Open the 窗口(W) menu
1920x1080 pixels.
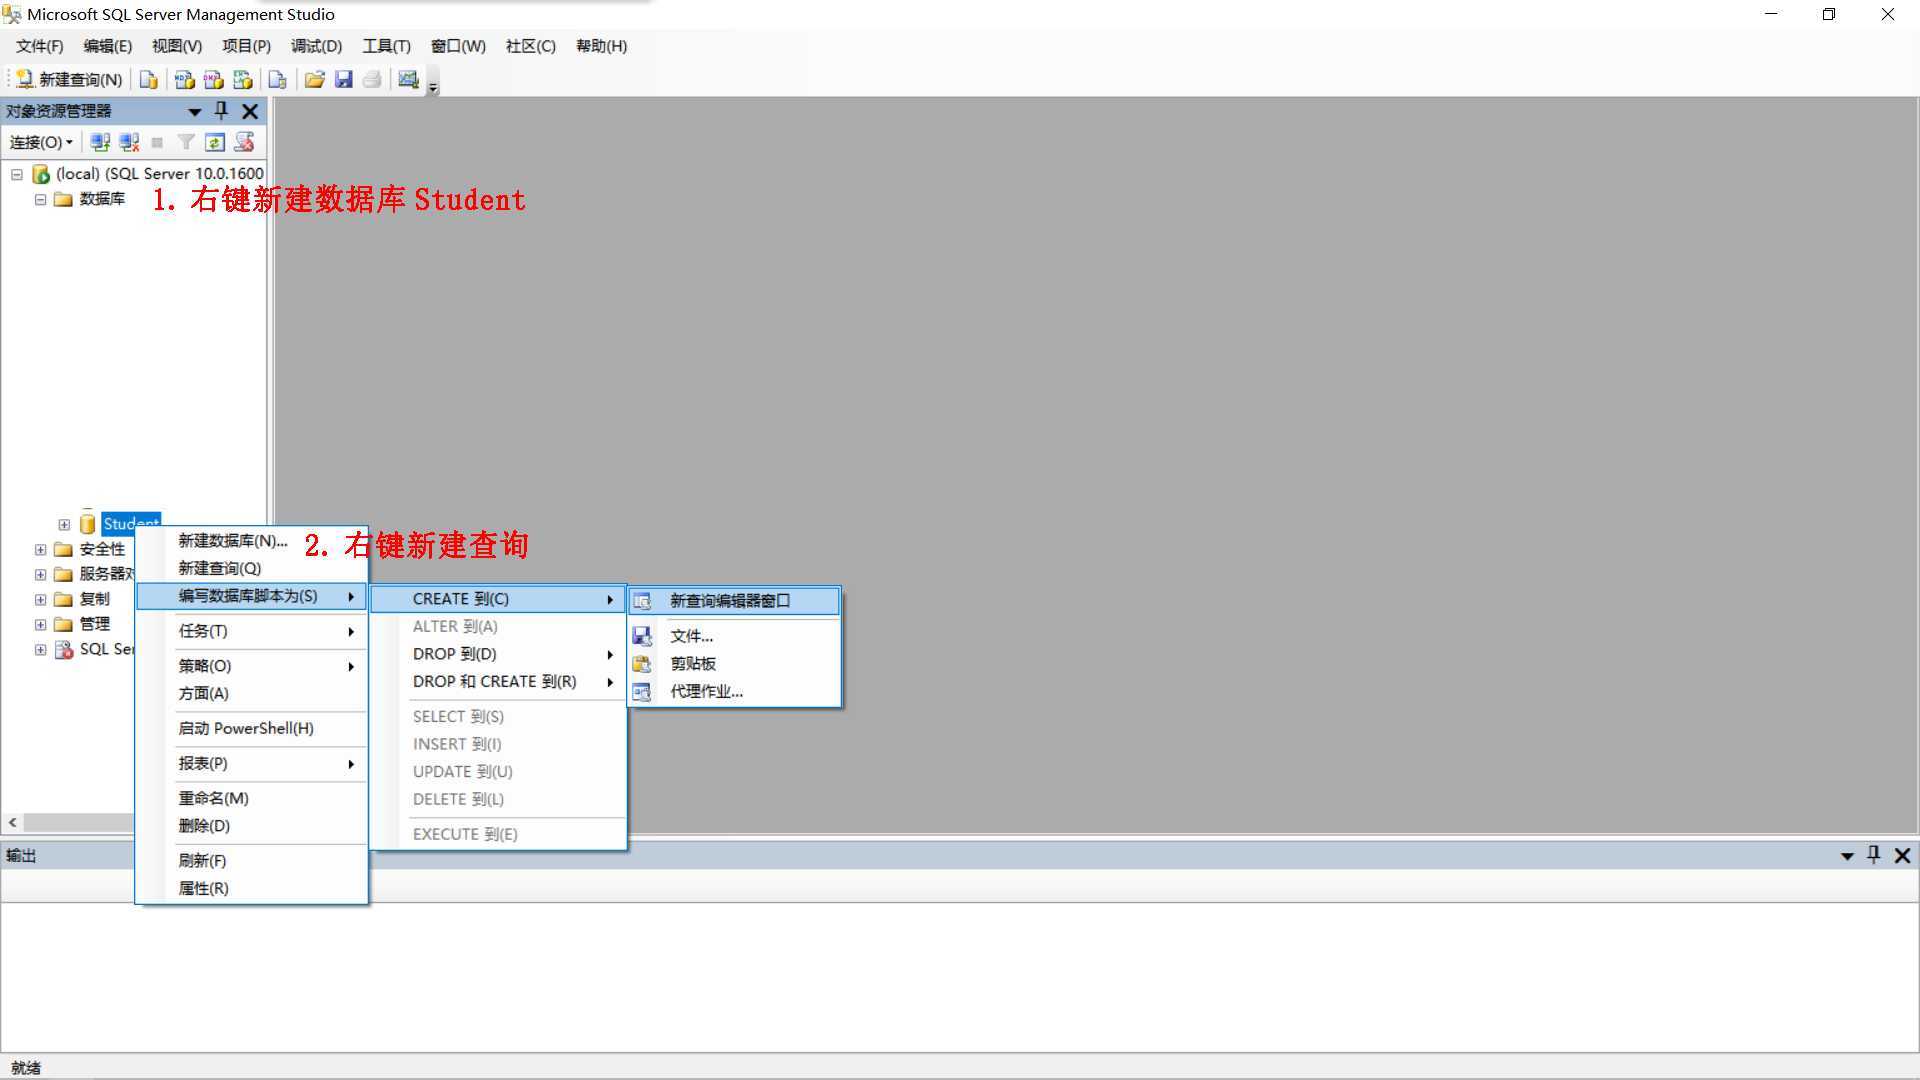click(x=458, y=46)
